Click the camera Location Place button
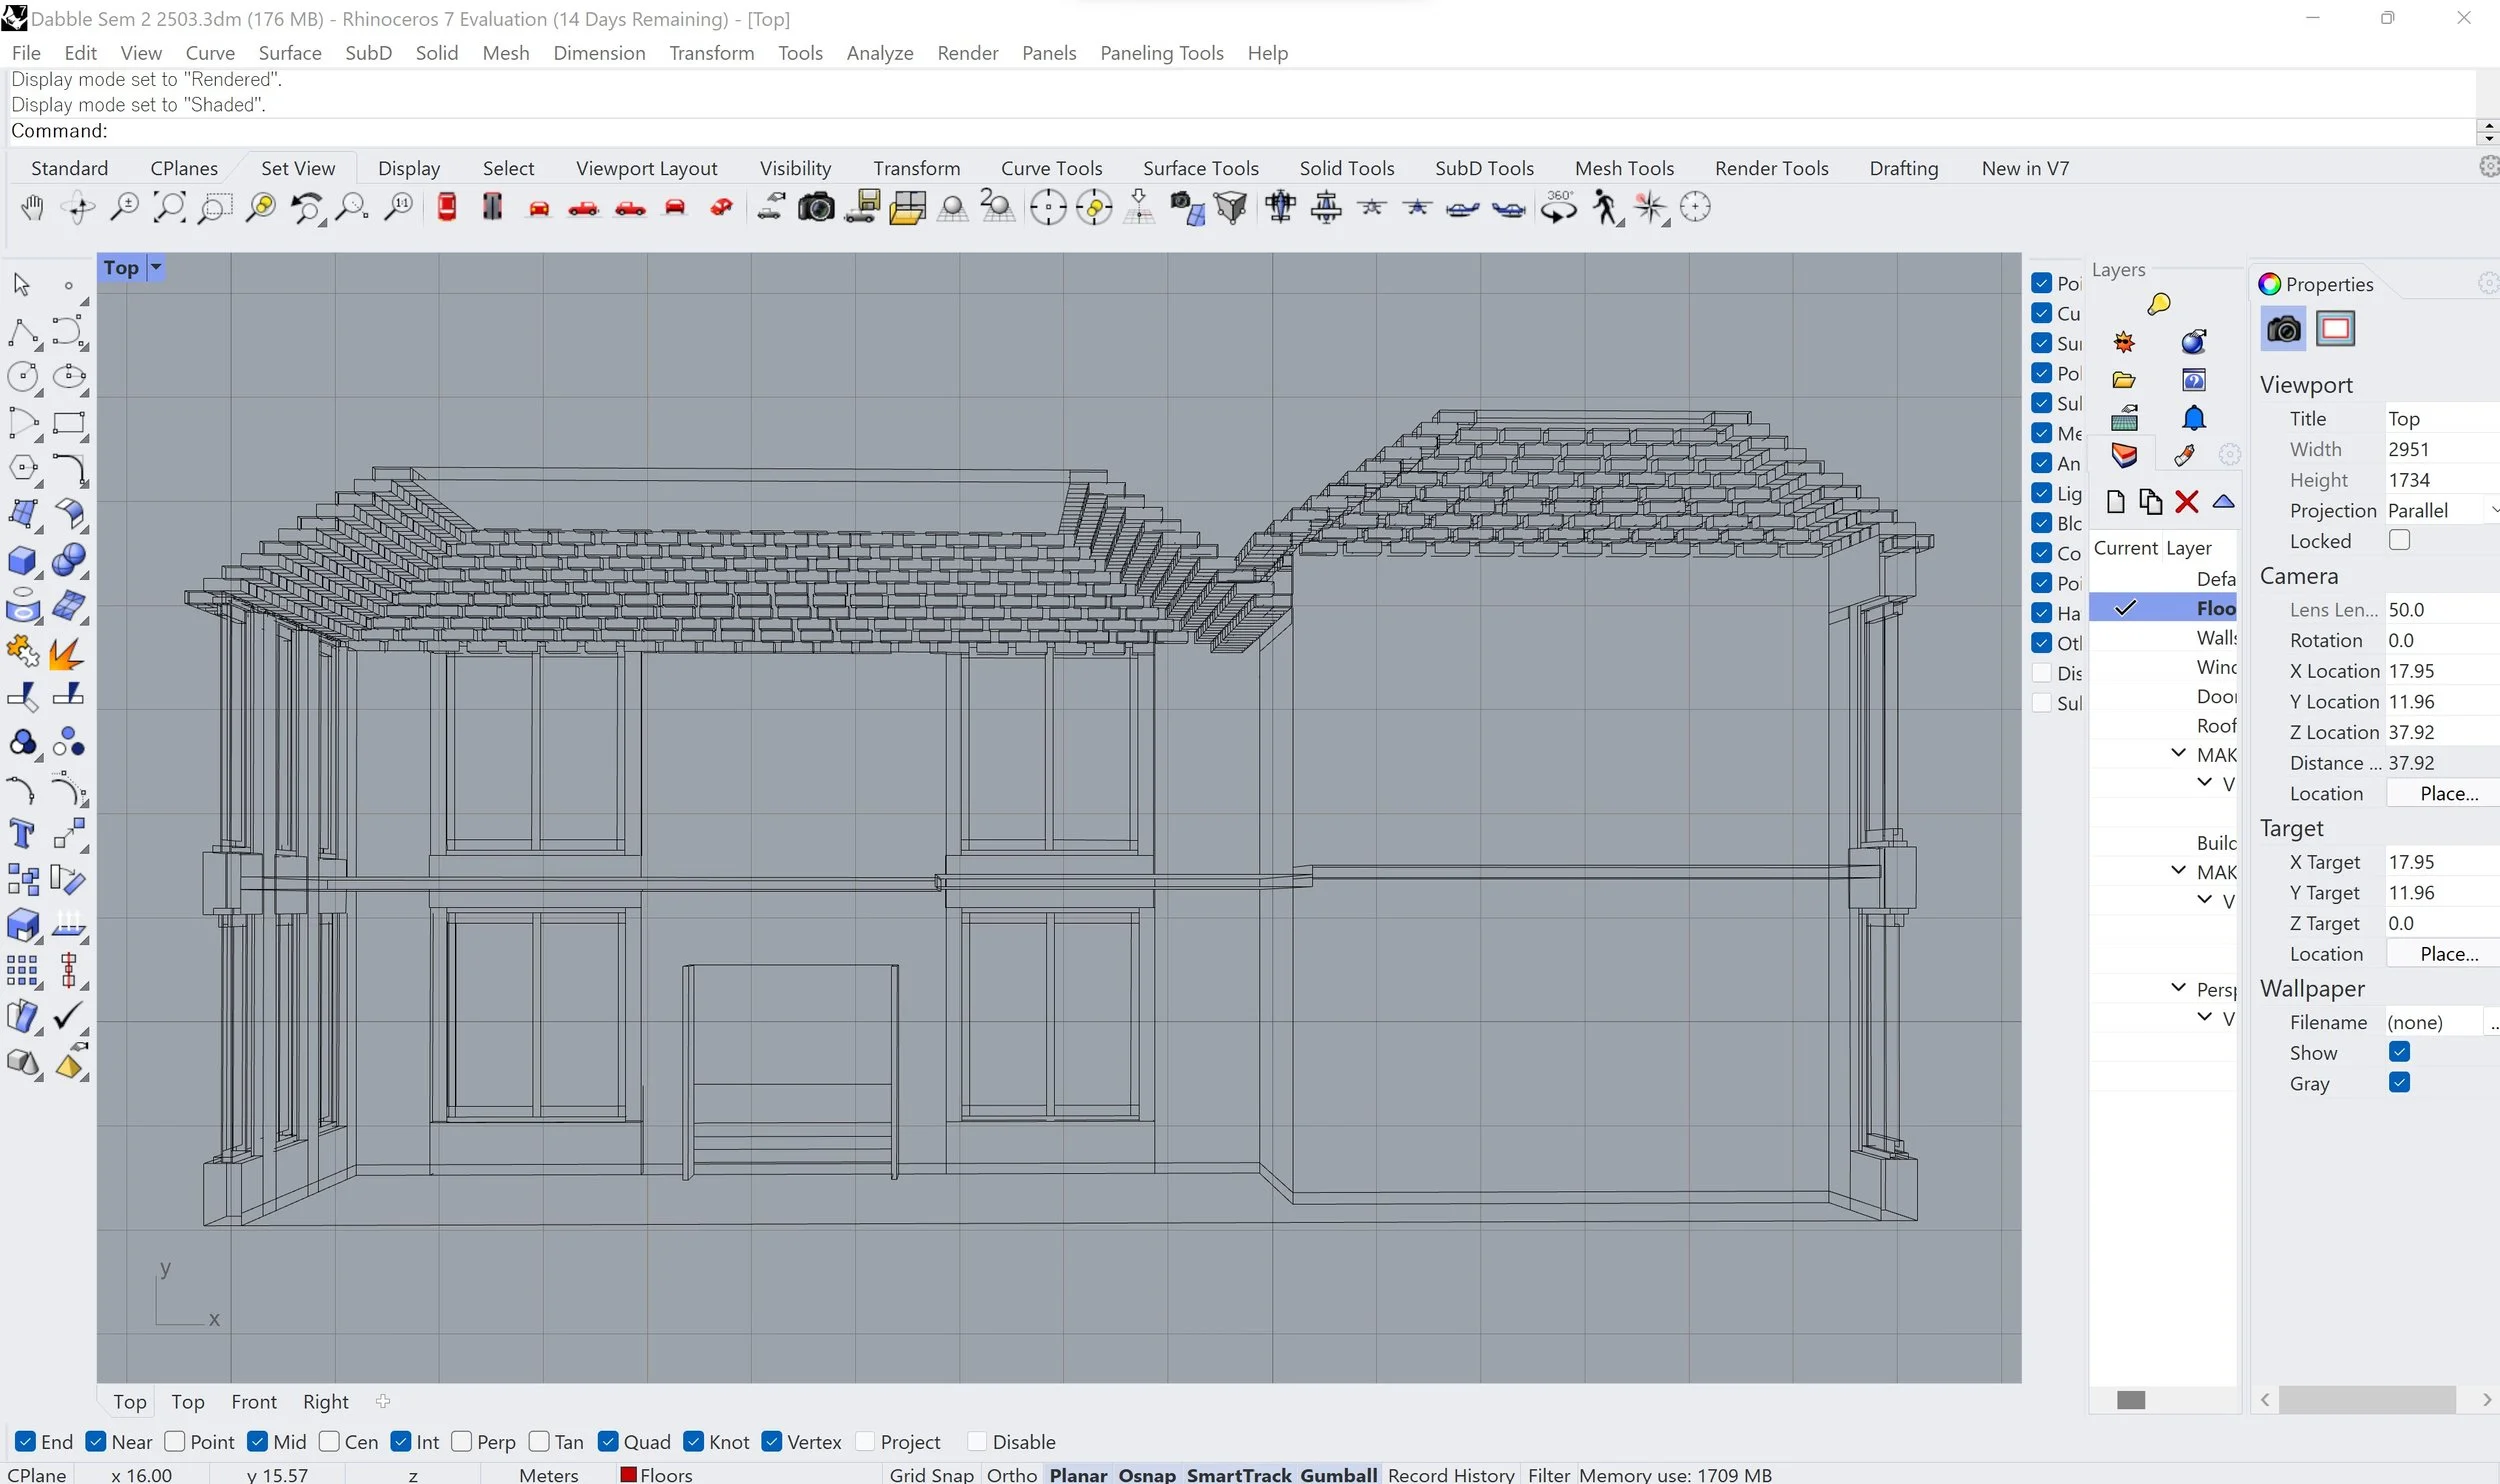This screenshot has height=1484, width=2500. [x=2447, y=793]
